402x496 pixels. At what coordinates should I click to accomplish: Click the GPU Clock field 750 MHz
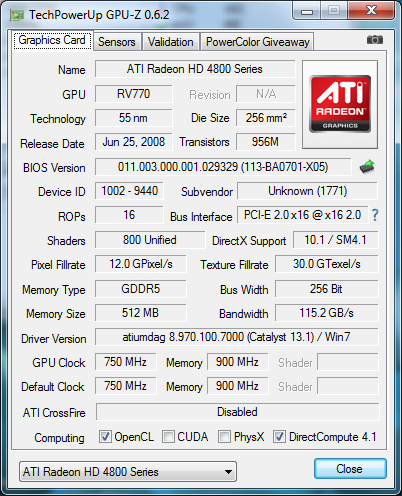tap(126, 362)
